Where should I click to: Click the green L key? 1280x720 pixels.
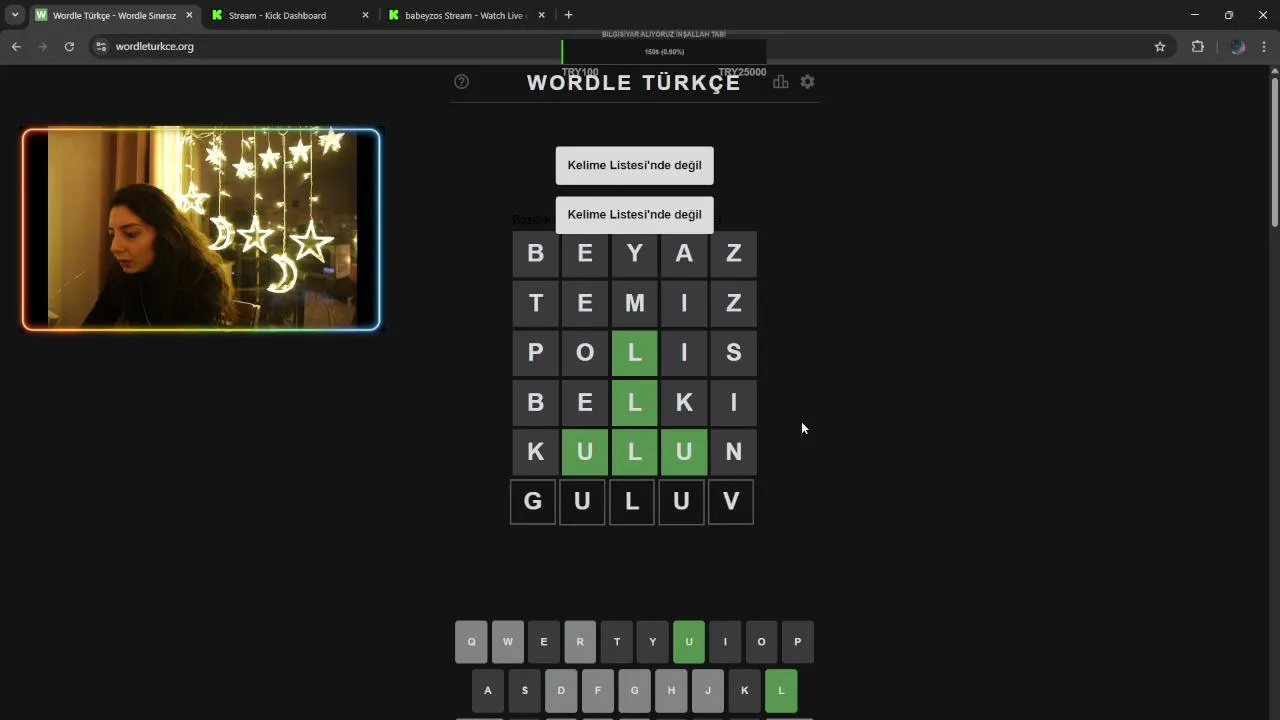pos(781,691)
